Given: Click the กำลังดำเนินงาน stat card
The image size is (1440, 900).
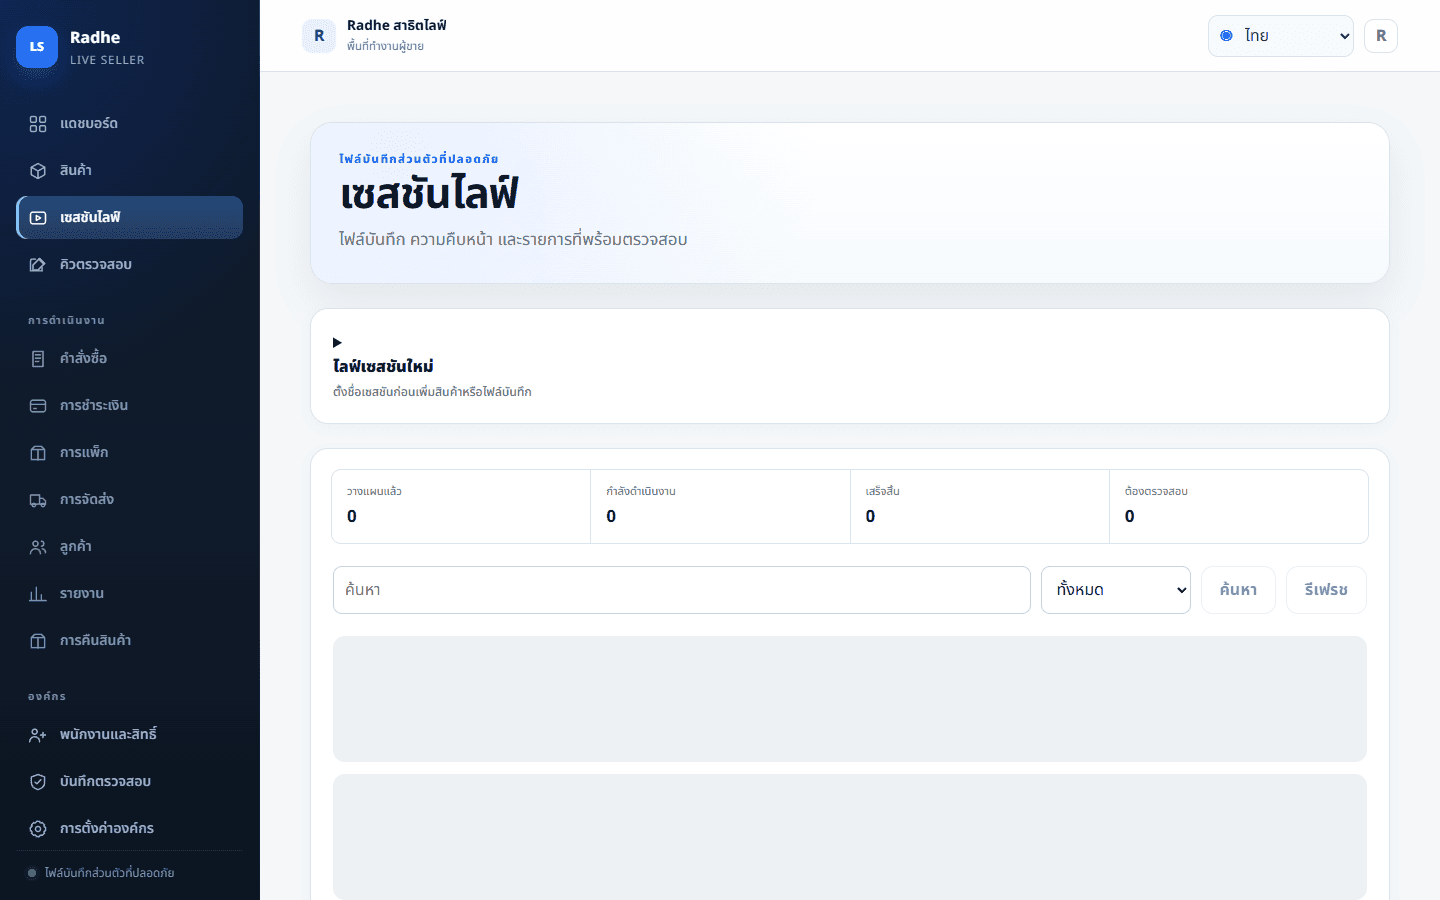Looking at the screenshot, I should click(721, 507).
